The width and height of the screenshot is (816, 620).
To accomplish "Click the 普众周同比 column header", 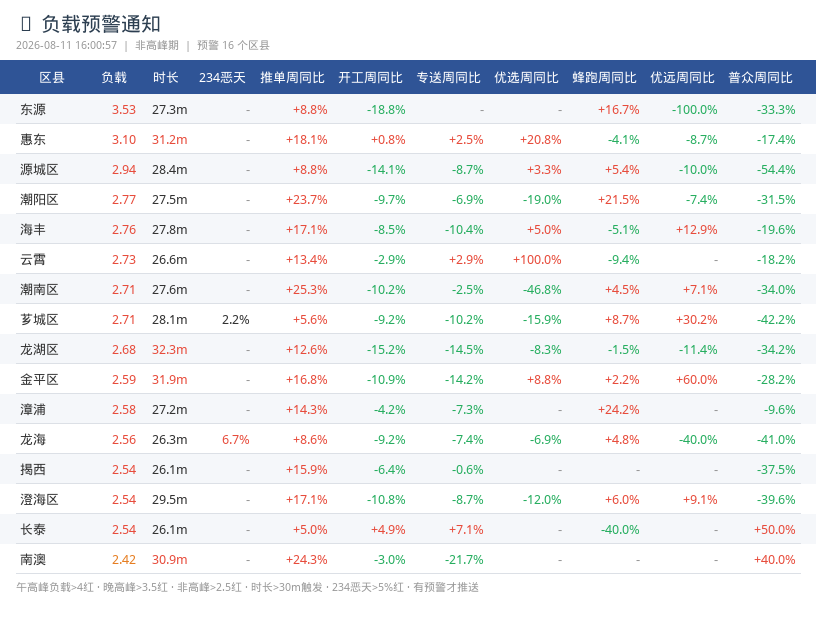I will point(761,78).
